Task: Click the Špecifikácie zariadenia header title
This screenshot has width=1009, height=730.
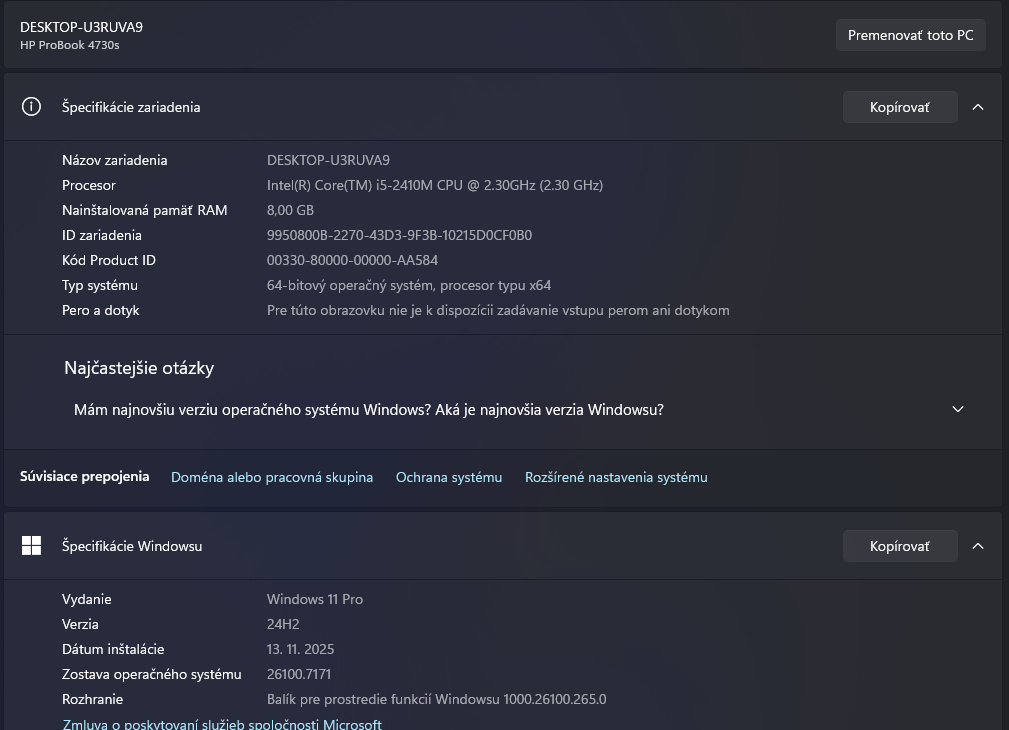Action: 131,107
